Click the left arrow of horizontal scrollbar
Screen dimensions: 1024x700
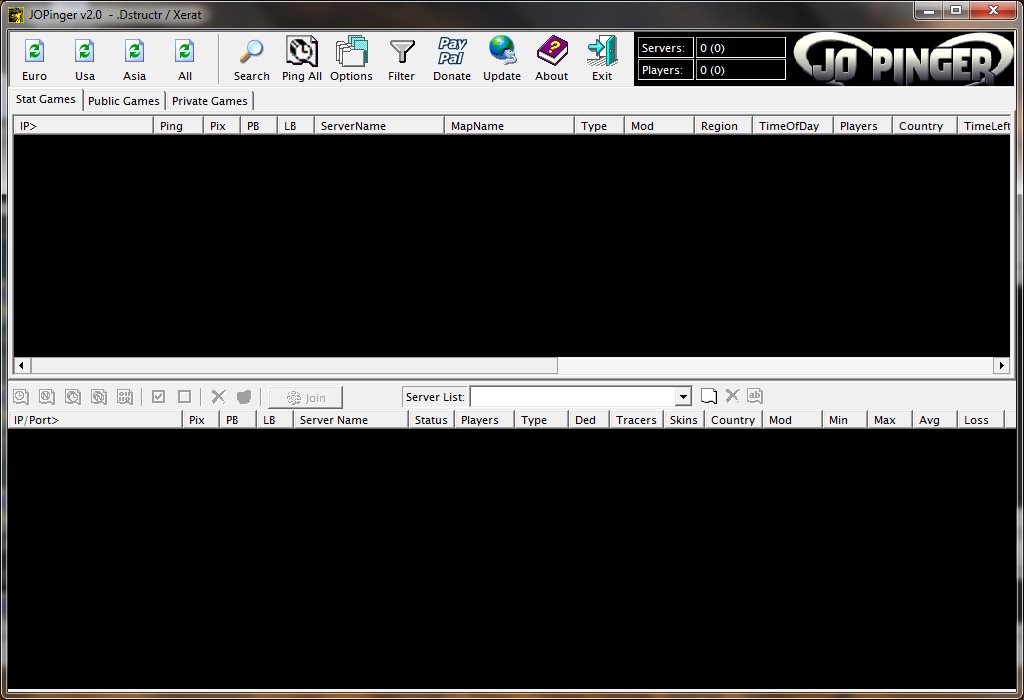tap(21, 366)
